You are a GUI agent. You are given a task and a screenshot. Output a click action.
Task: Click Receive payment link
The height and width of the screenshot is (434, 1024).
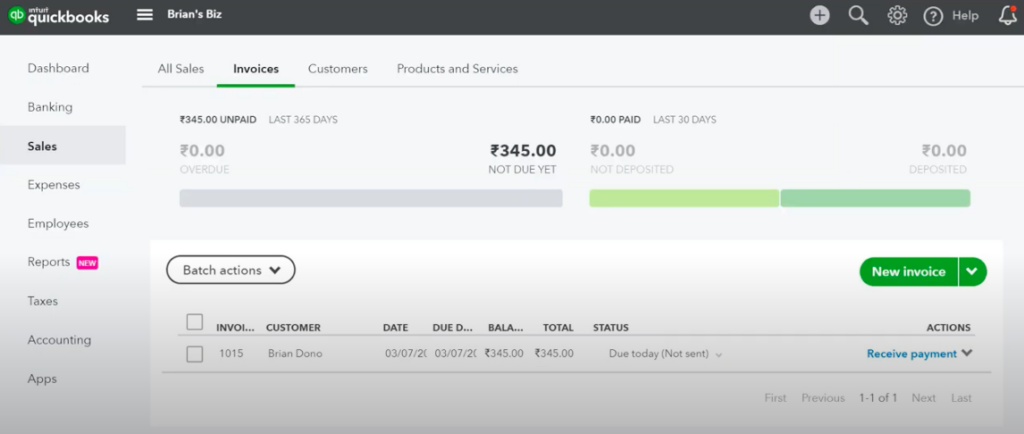coord(912,354)
